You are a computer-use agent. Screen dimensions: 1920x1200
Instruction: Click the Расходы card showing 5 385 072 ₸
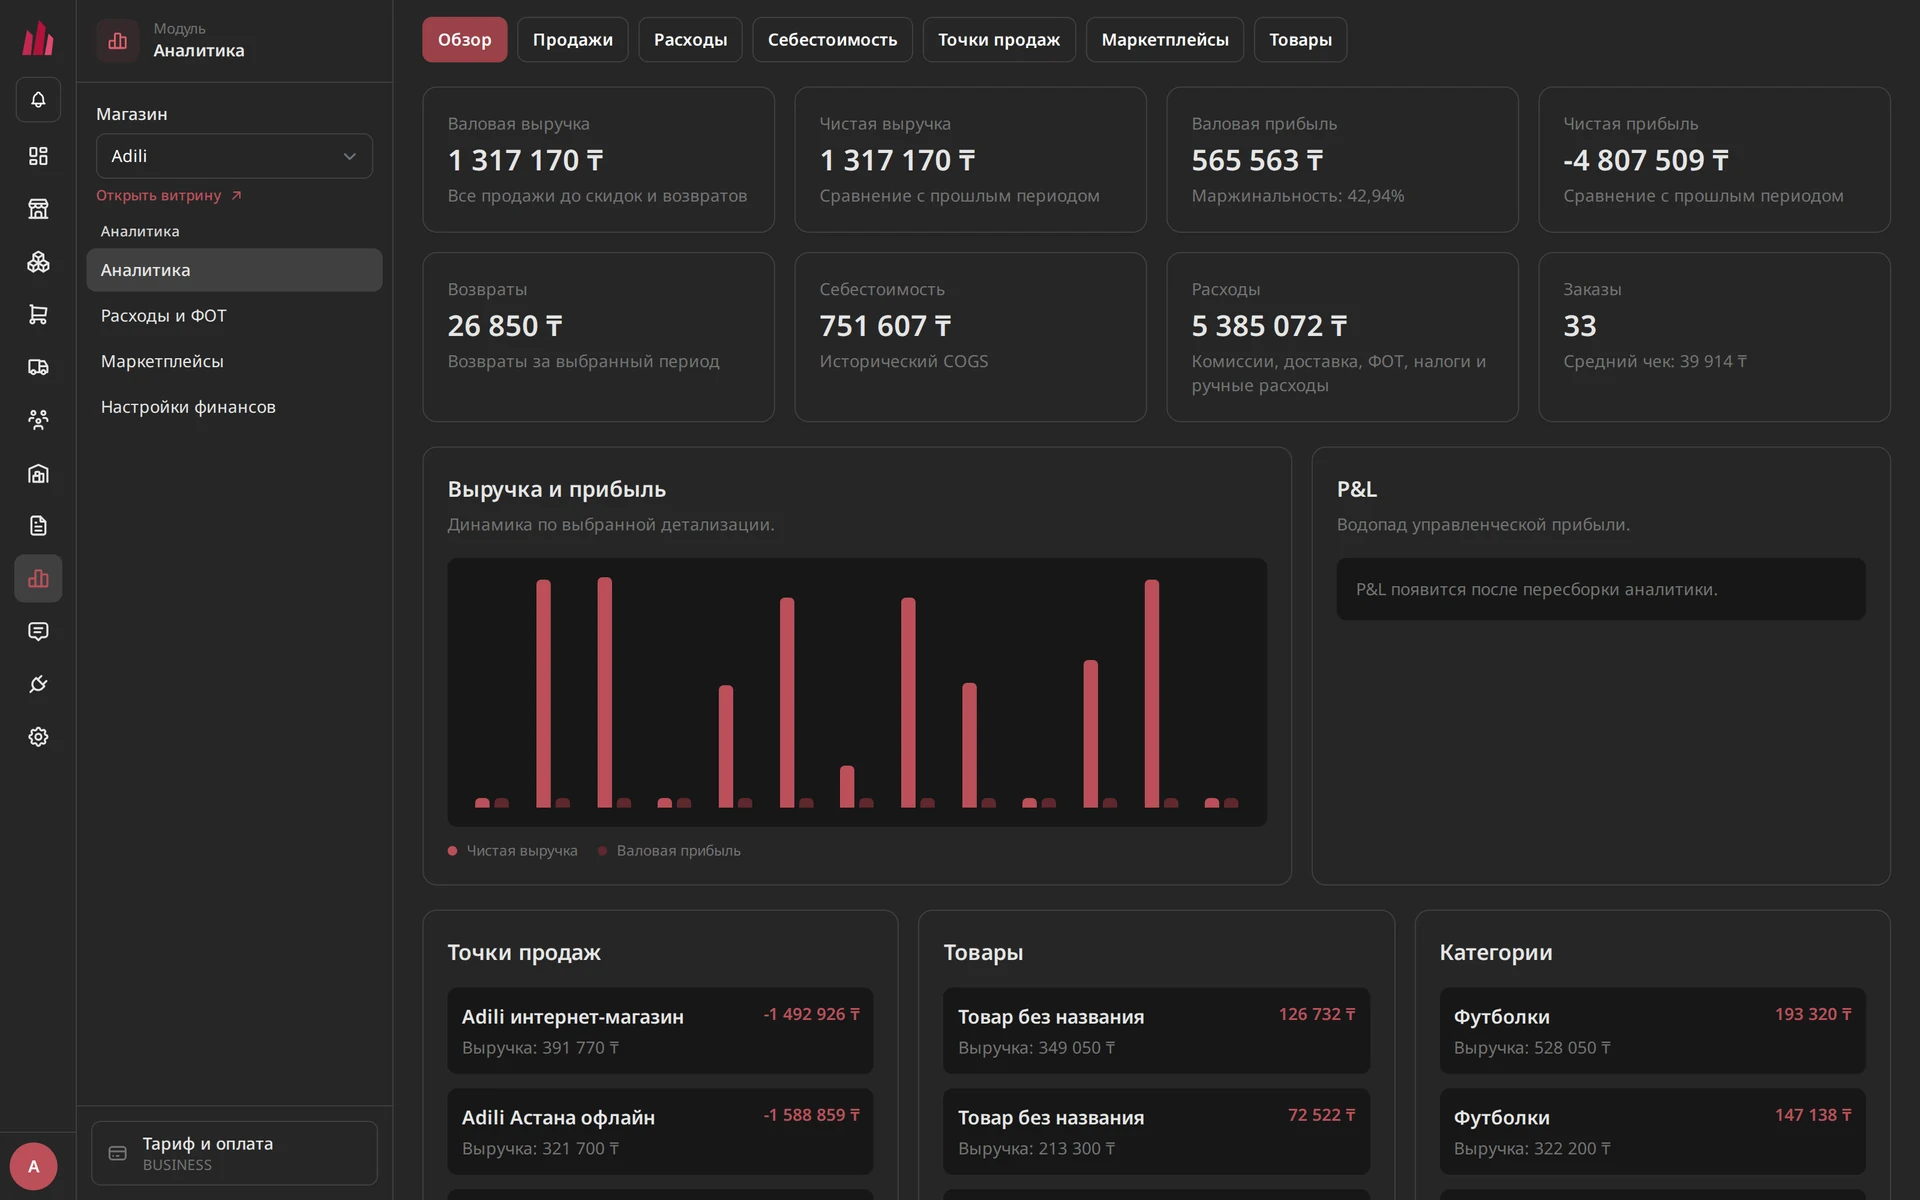[1342, 337]
